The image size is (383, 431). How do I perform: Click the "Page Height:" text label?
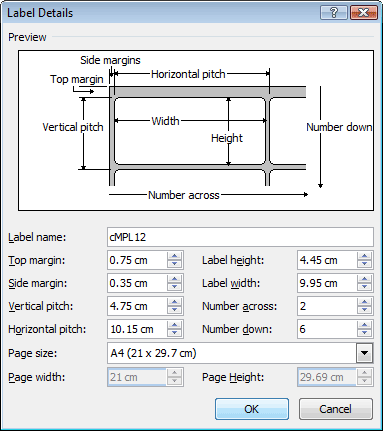[x=233, y=377]
